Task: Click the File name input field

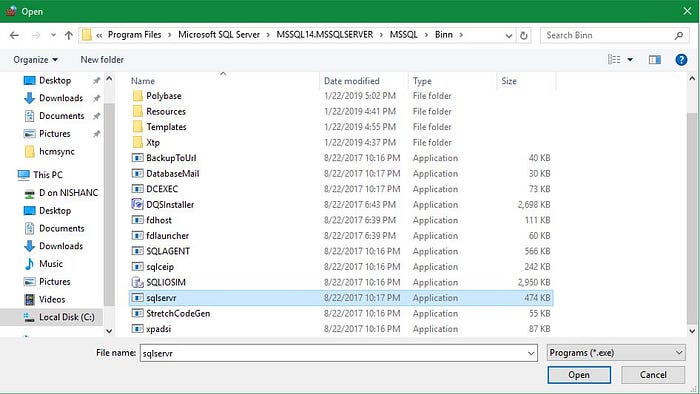Action: point(334,353)
